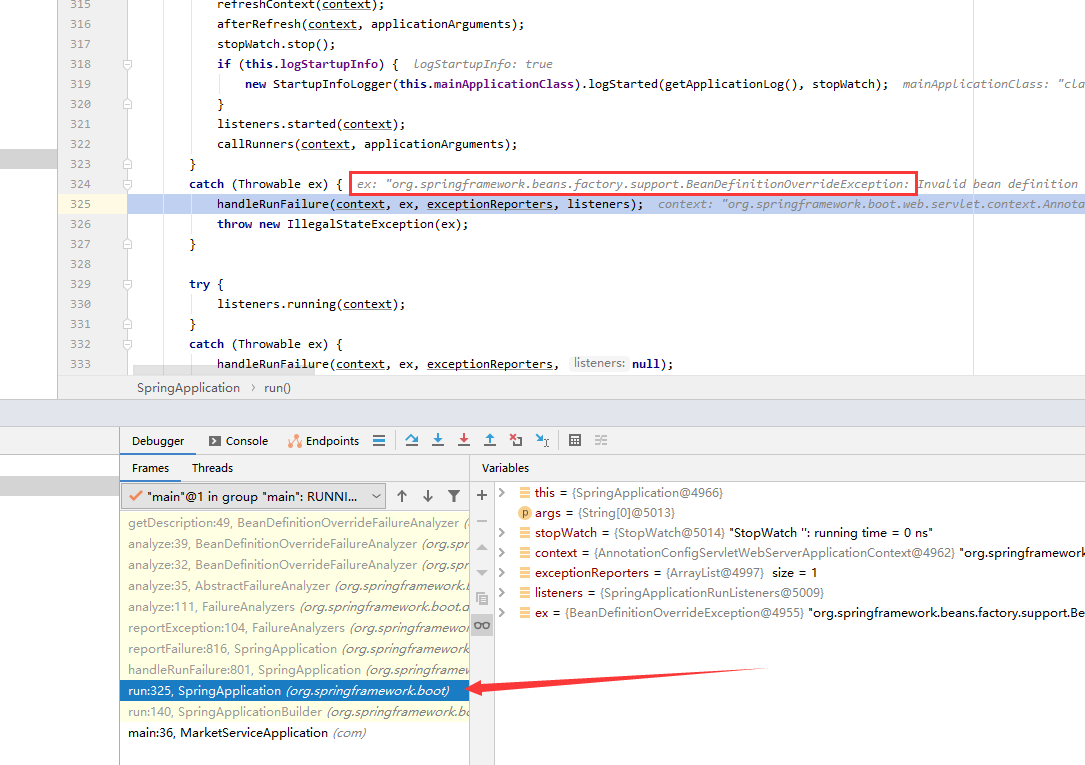Viewport: 1085px width, 765px height.
Task: Select frame reportException:104 FailureAnalyzers
Action: coord(295,628)
